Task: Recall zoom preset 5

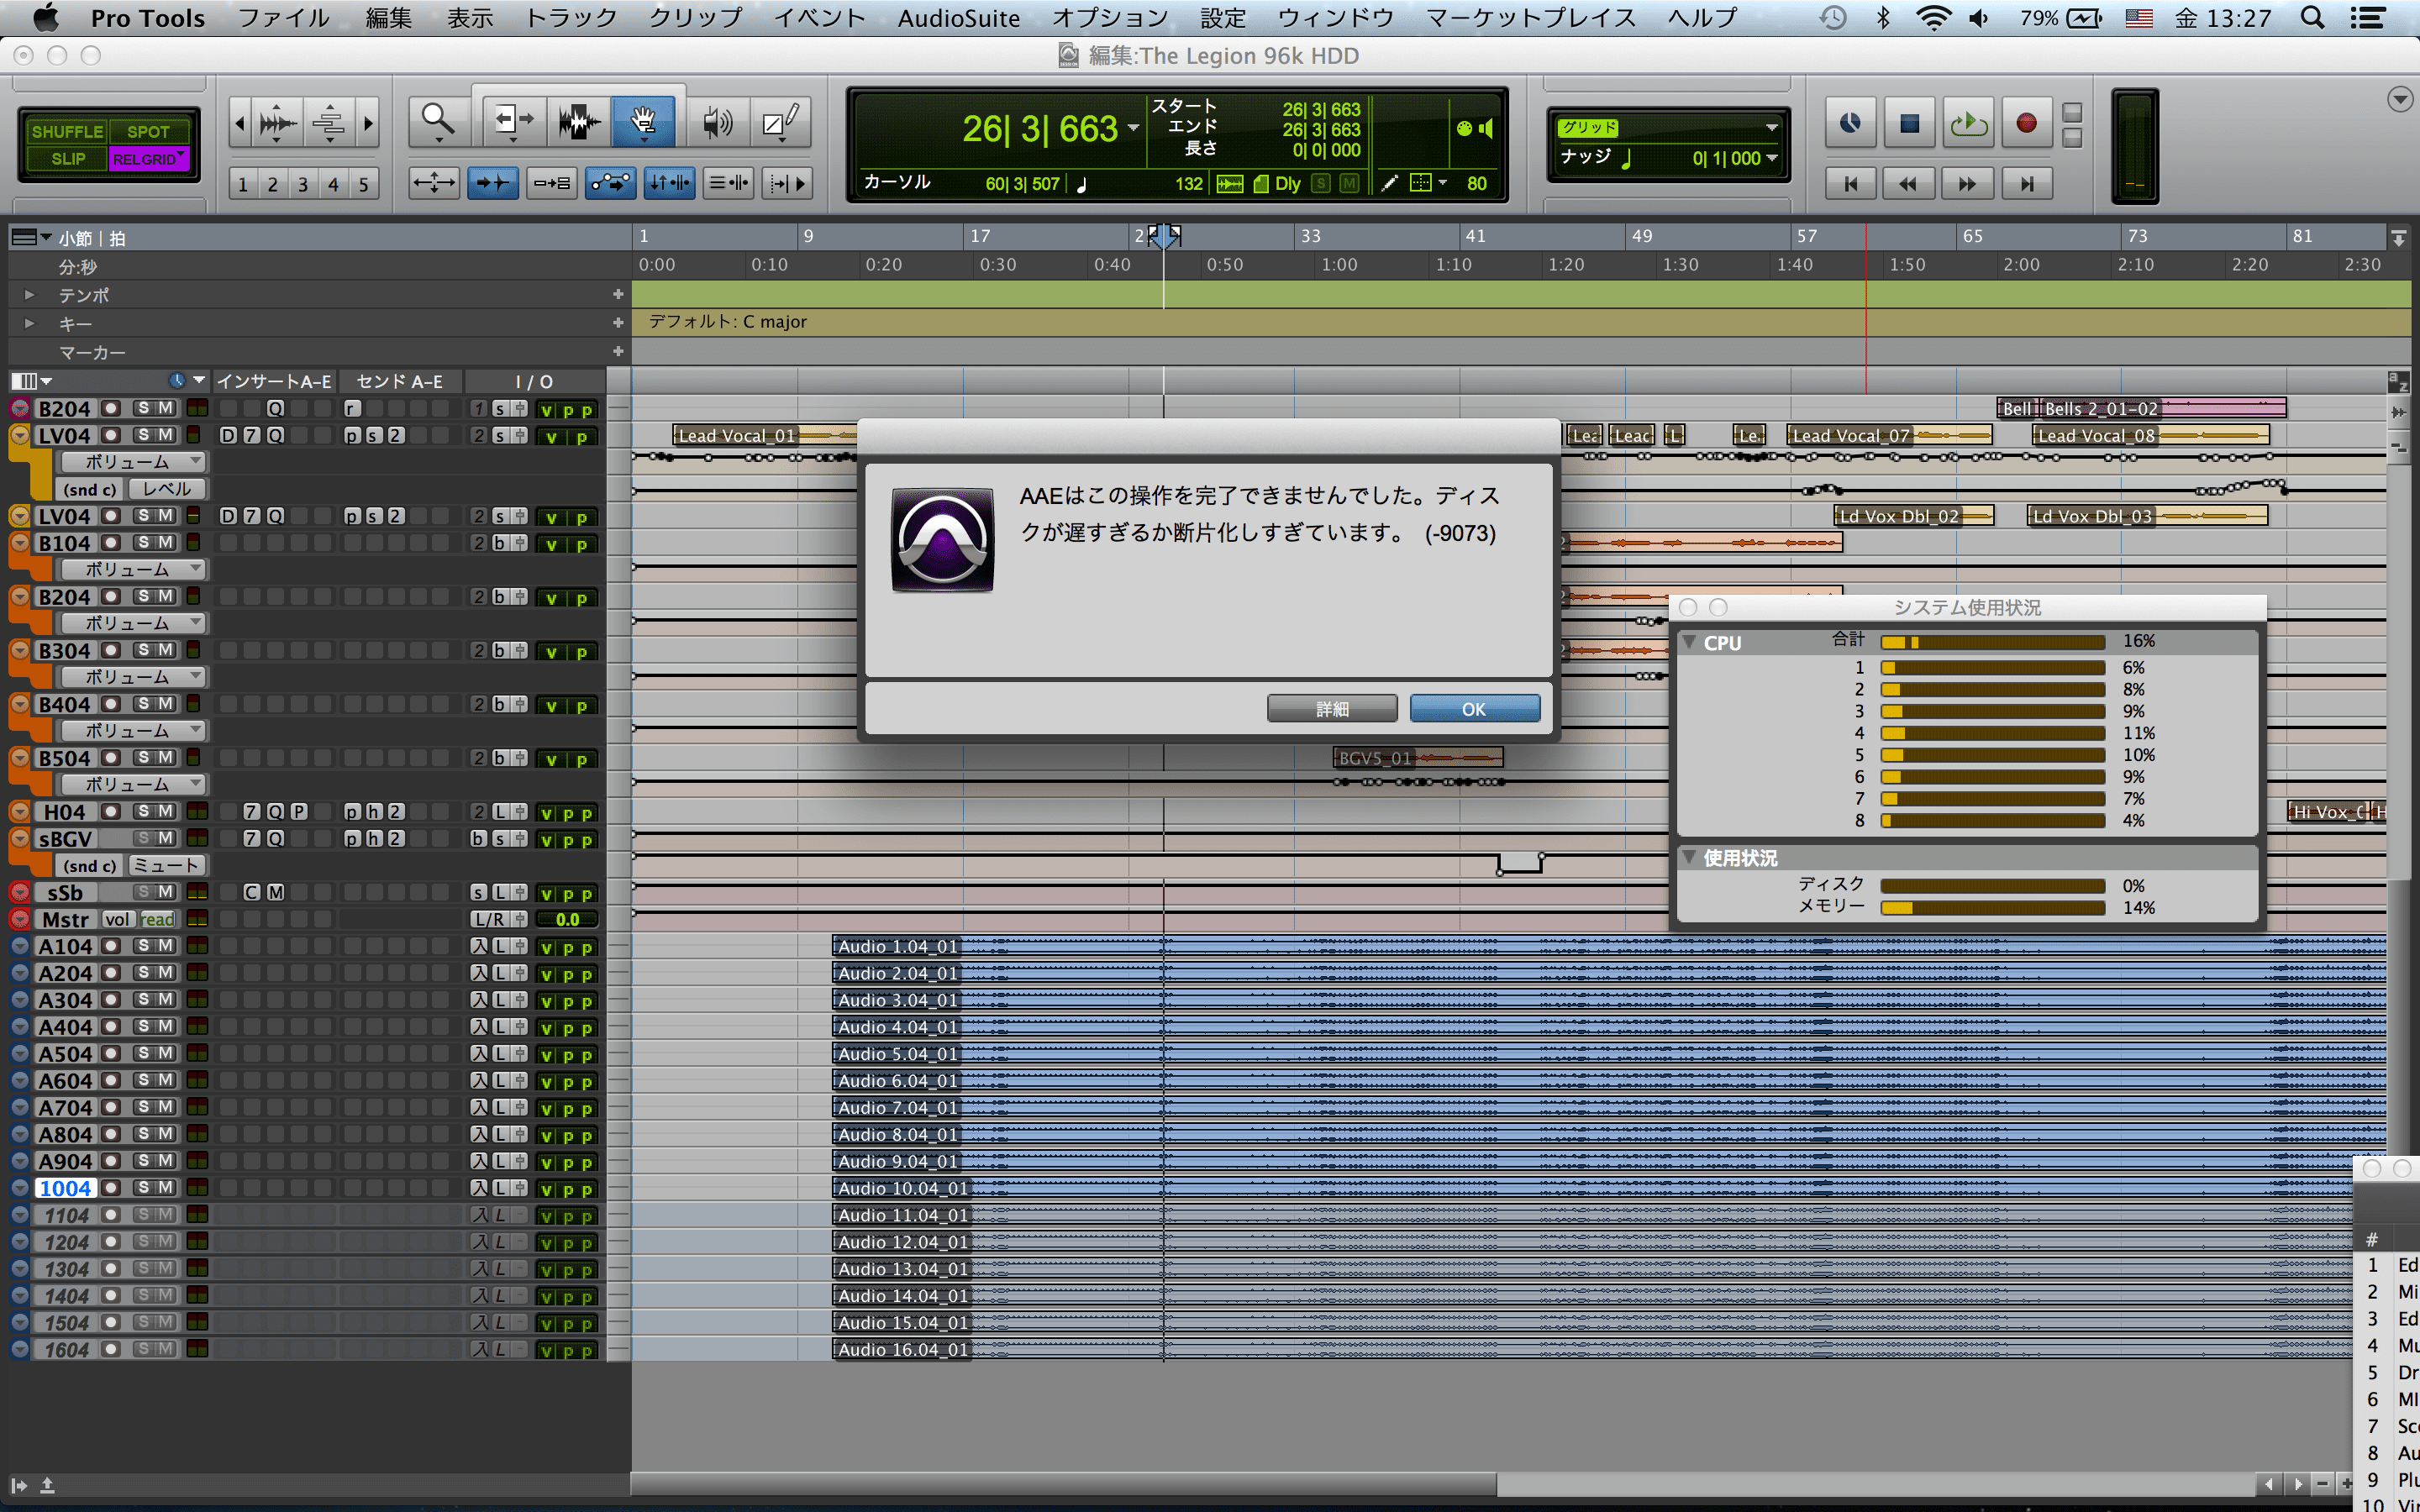Action: click(364, 184)
